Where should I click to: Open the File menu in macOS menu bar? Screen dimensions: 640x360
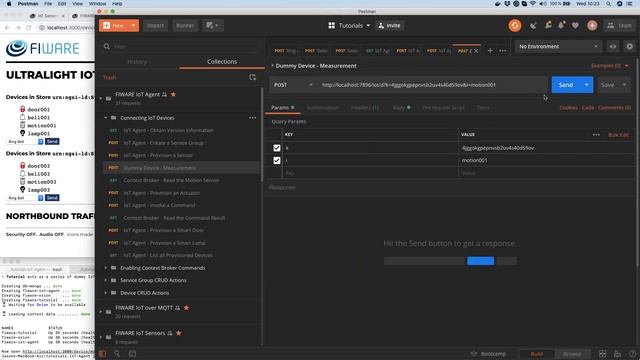point(48,4)
